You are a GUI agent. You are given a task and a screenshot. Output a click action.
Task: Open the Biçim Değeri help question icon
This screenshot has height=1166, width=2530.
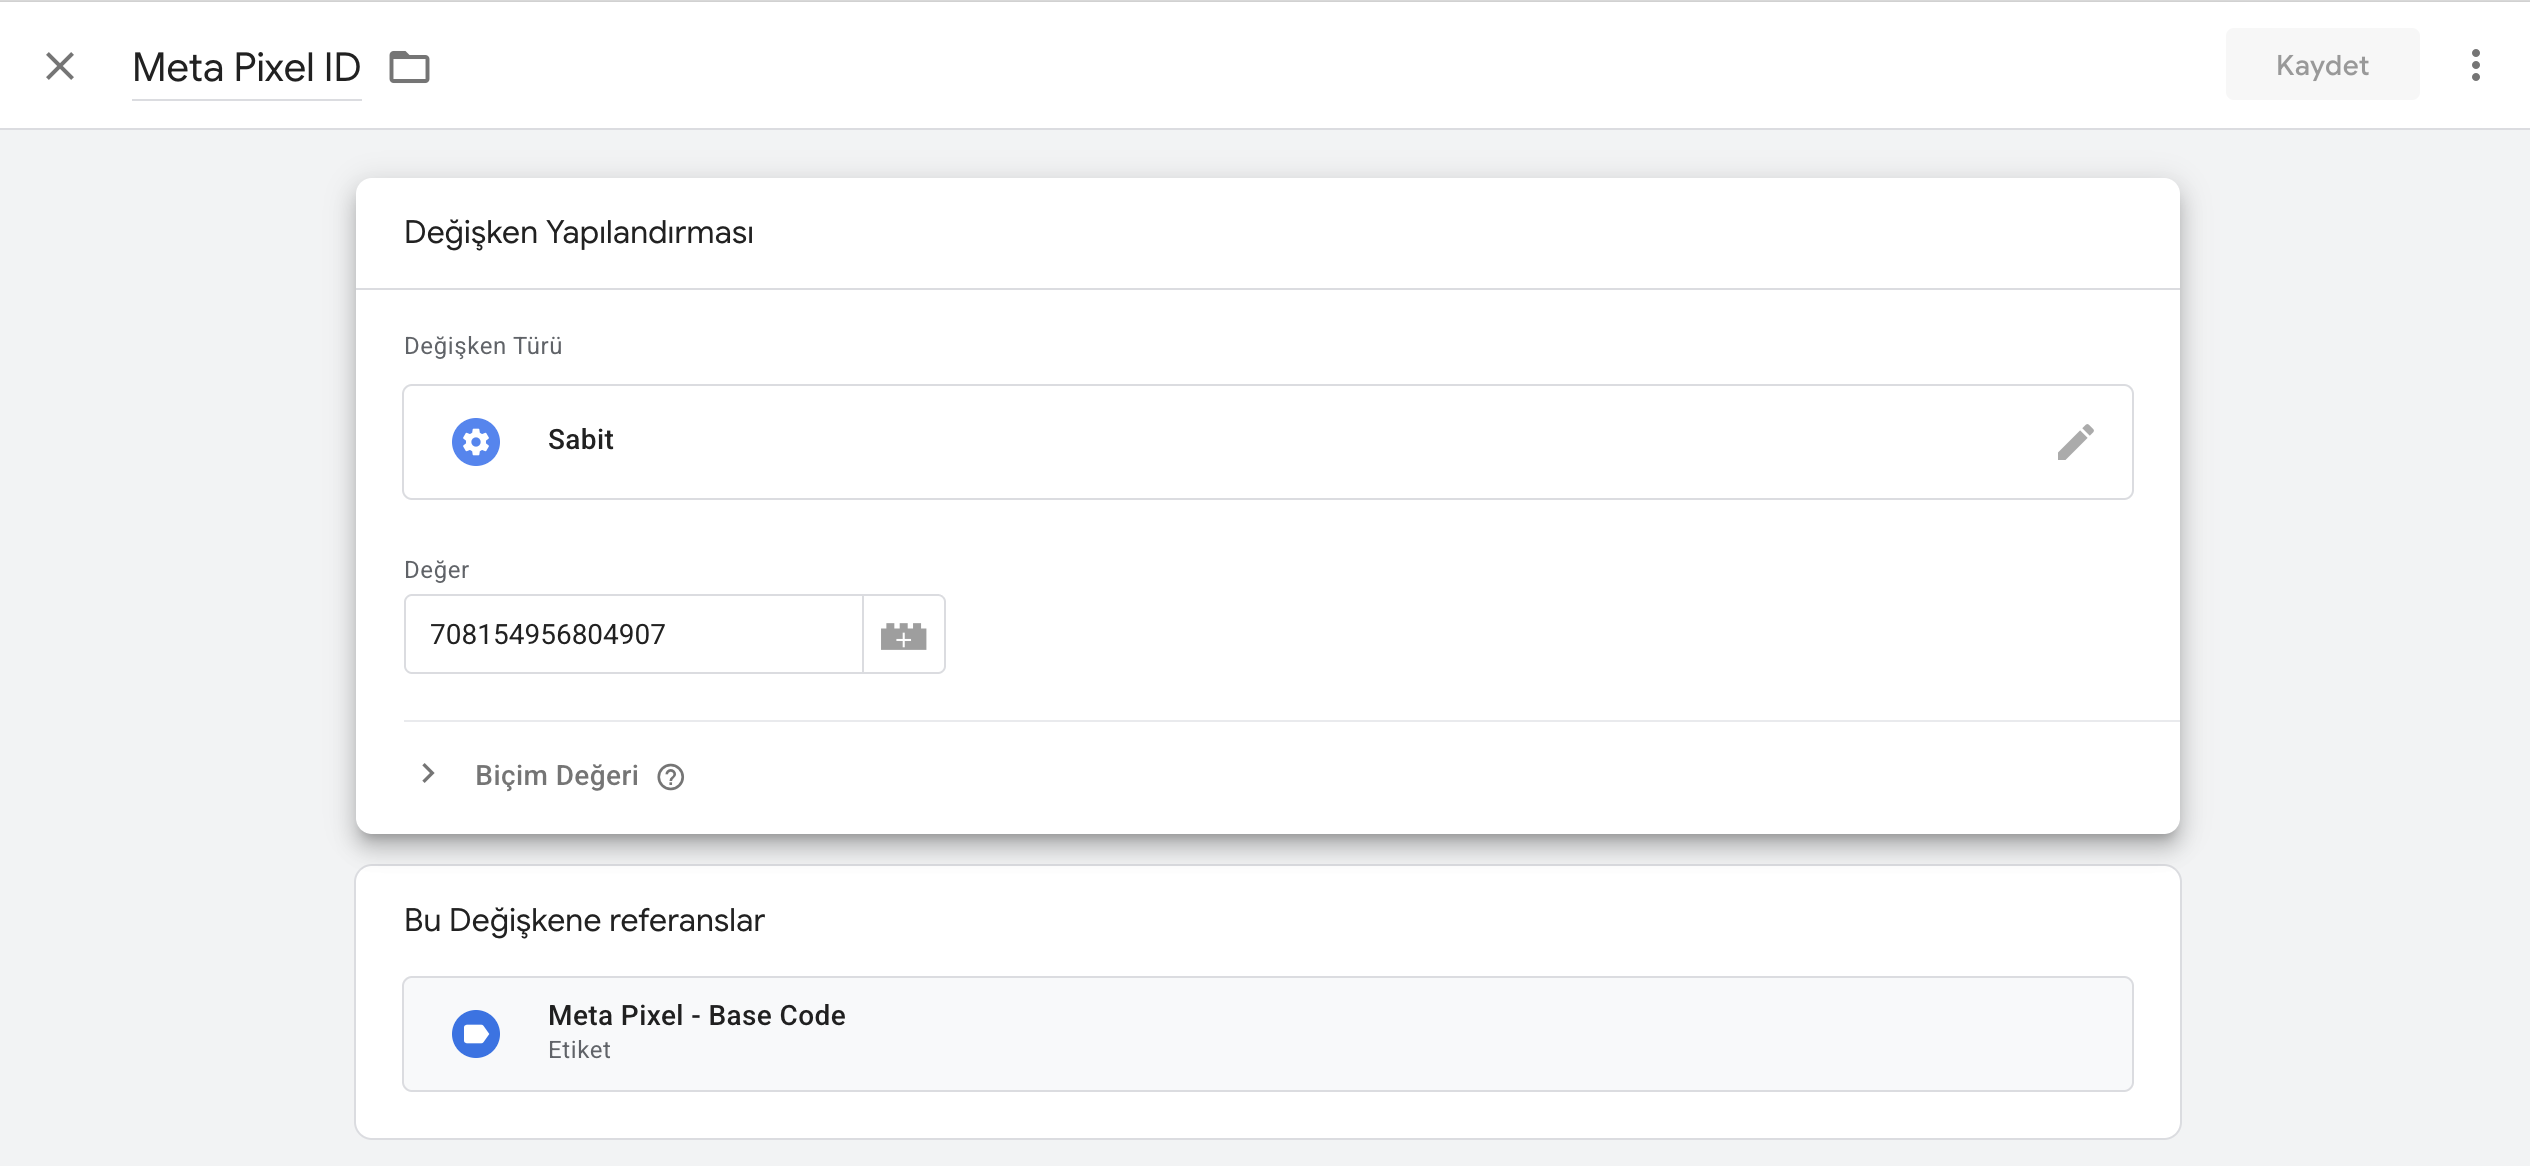coord(671,777)
